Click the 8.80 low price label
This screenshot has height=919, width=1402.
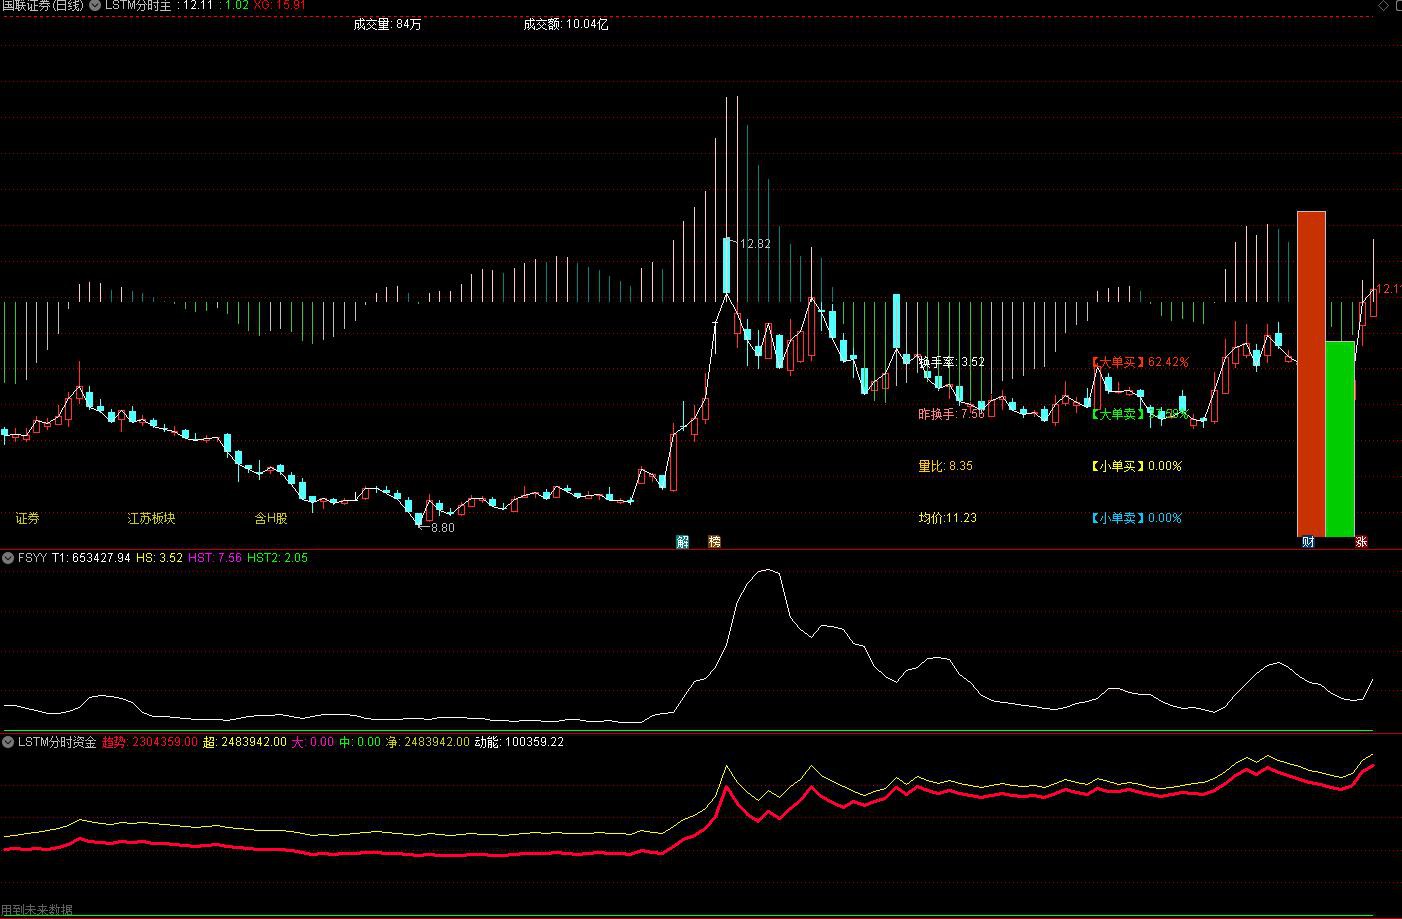(x=443, y=527)
